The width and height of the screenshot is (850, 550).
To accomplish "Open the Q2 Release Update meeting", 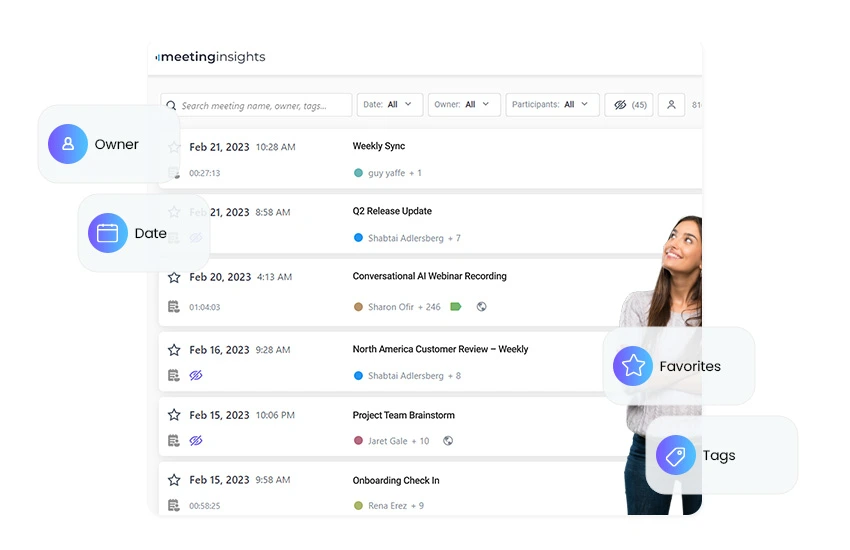I will 392,211.
